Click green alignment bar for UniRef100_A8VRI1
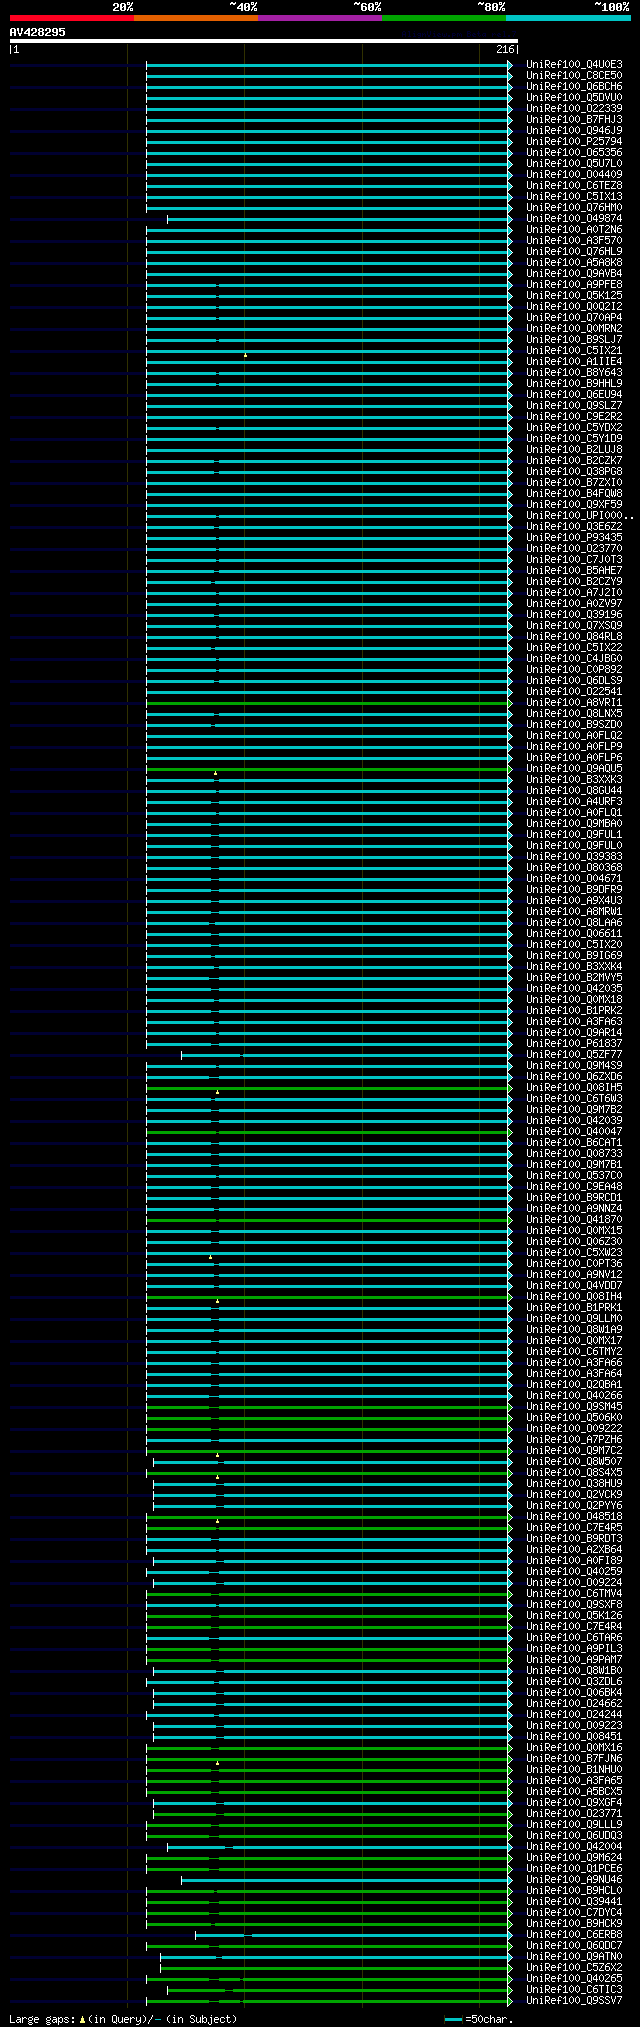This screenshot has width=640, height=2027. 329,702
